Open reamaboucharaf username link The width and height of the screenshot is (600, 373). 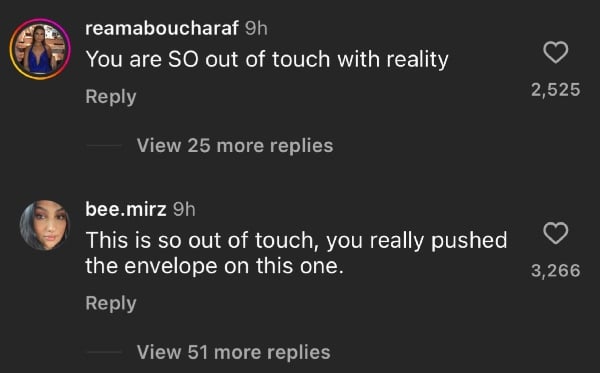tap(162, 29)
